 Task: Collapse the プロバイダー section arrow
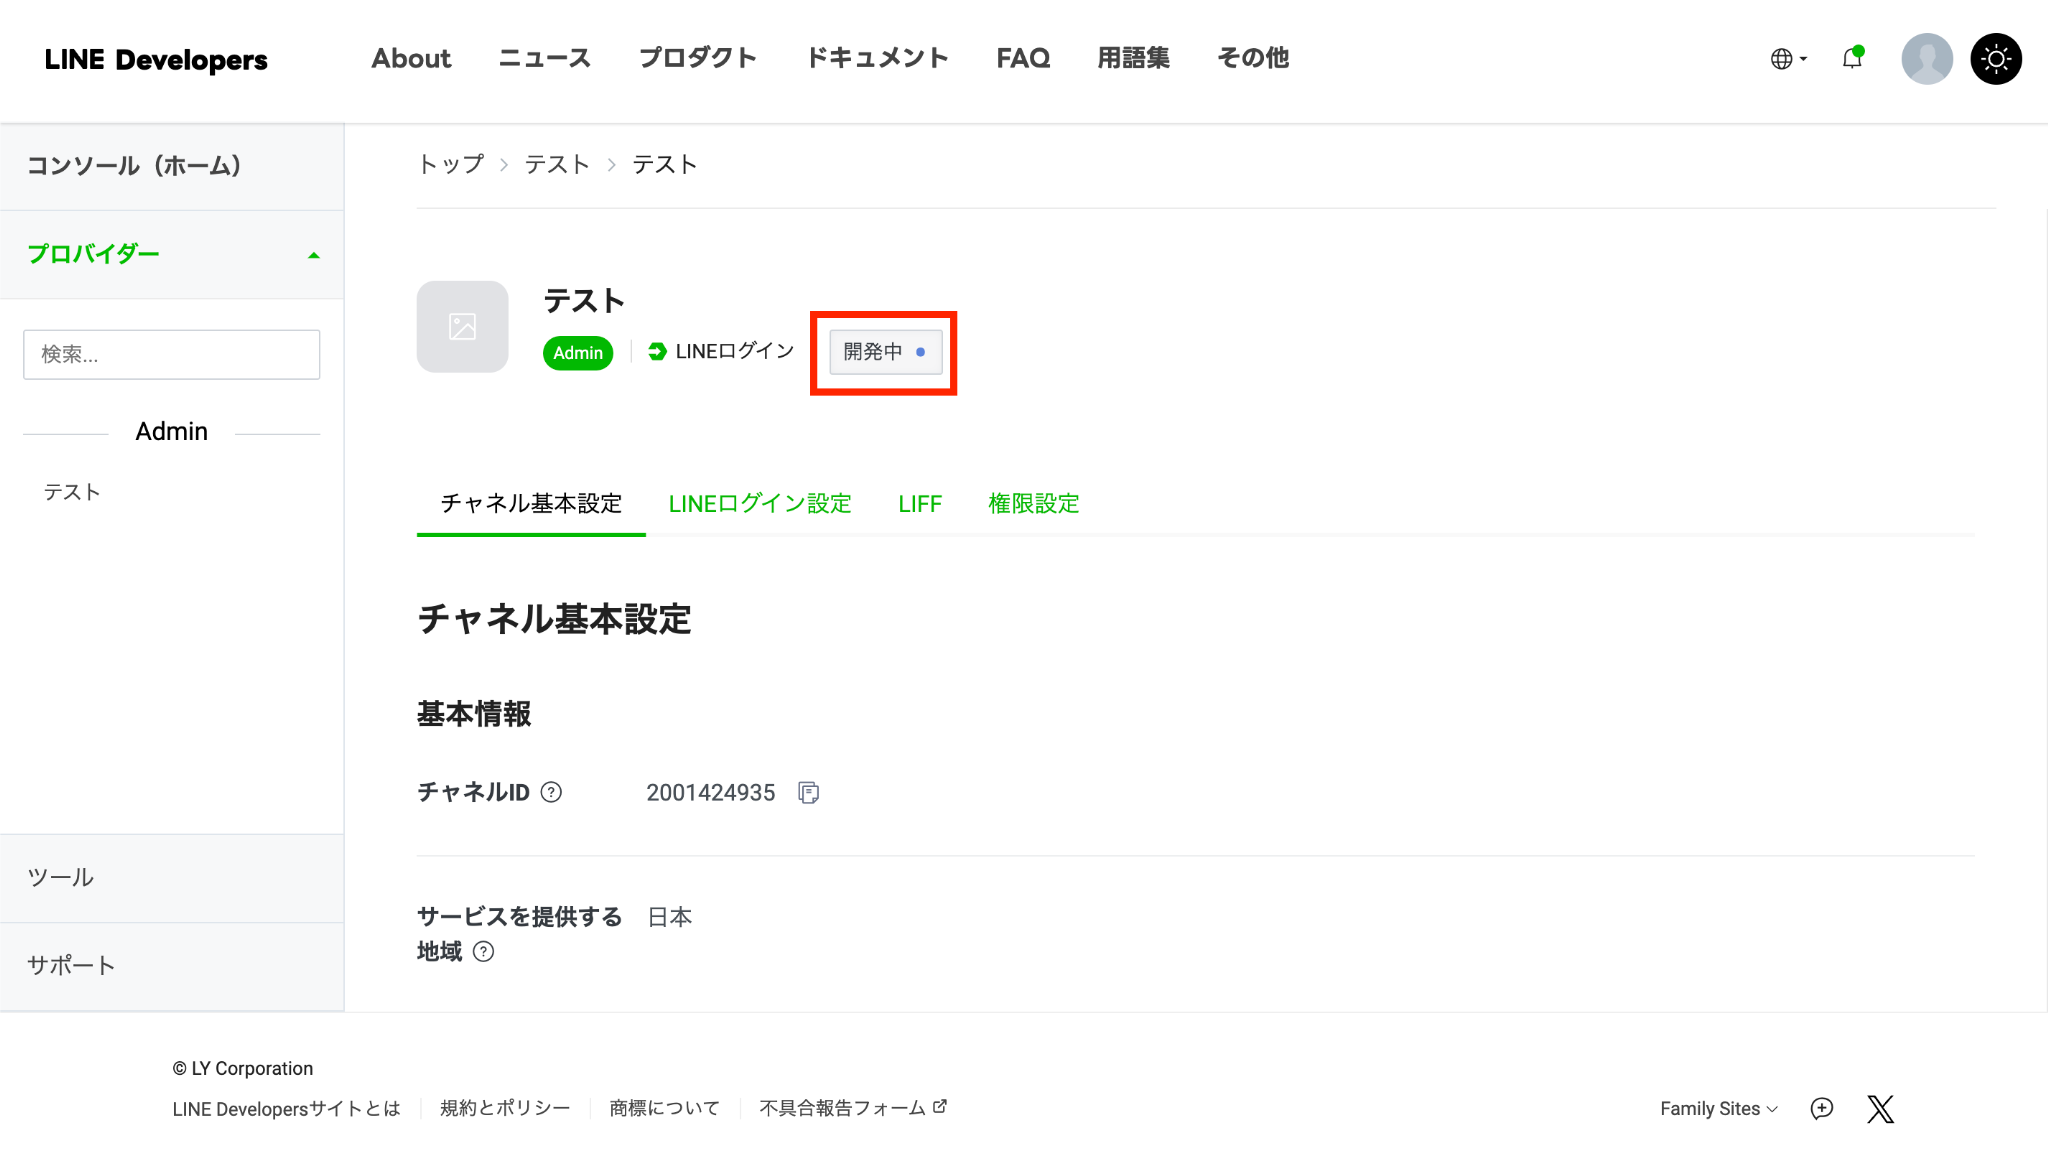click(x=314, y=255)
